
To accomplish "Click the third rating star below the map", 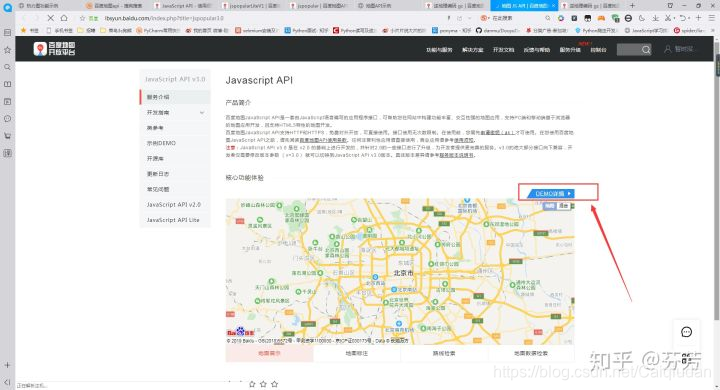I will pos(274,384).
